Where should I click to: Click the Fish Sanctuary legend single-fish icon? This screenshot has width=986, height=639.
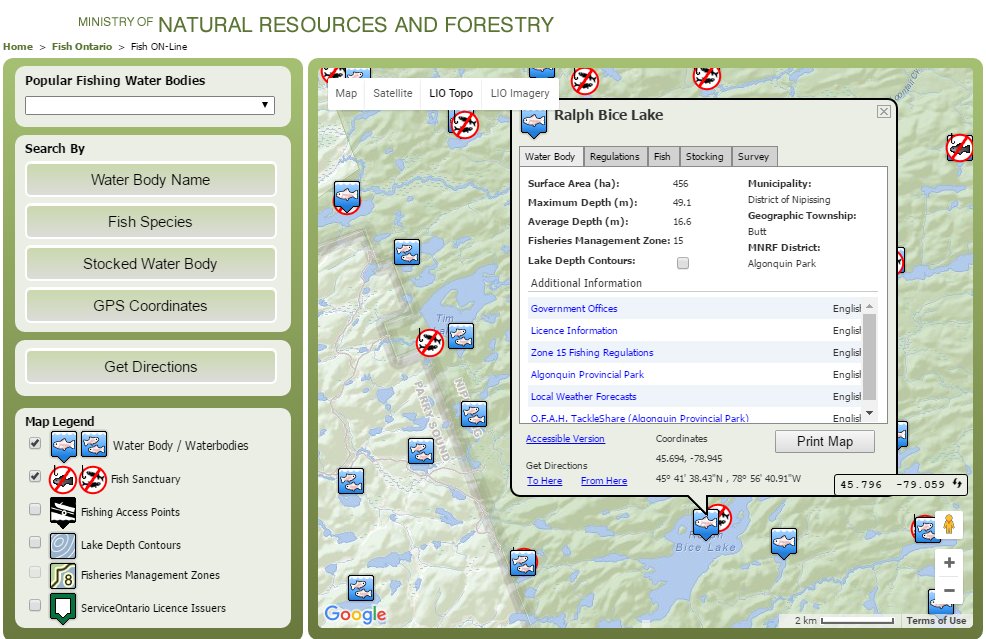(x=63, y=480)
